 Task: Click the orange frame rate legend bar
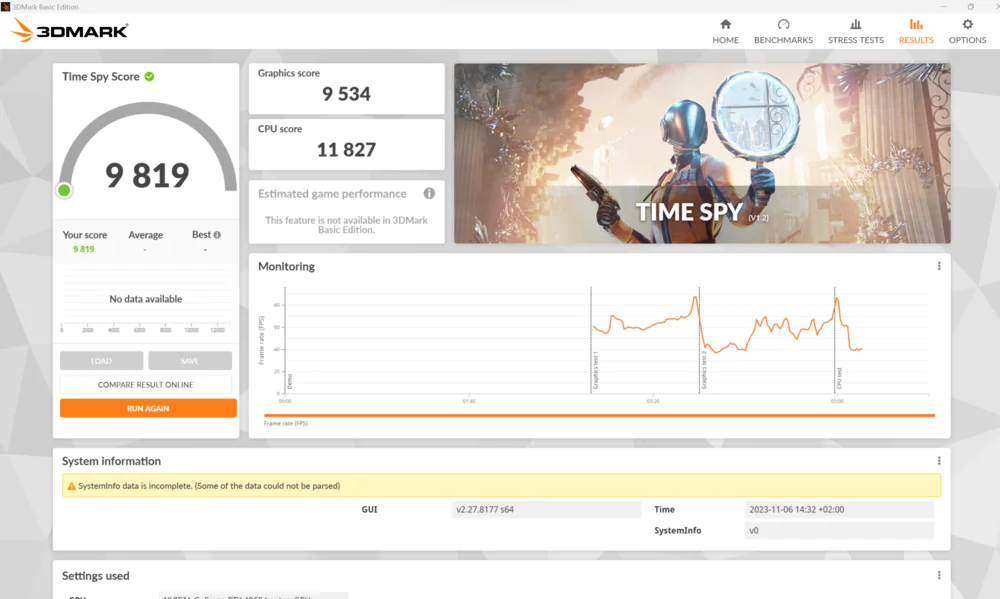click(x=599, y=415)
